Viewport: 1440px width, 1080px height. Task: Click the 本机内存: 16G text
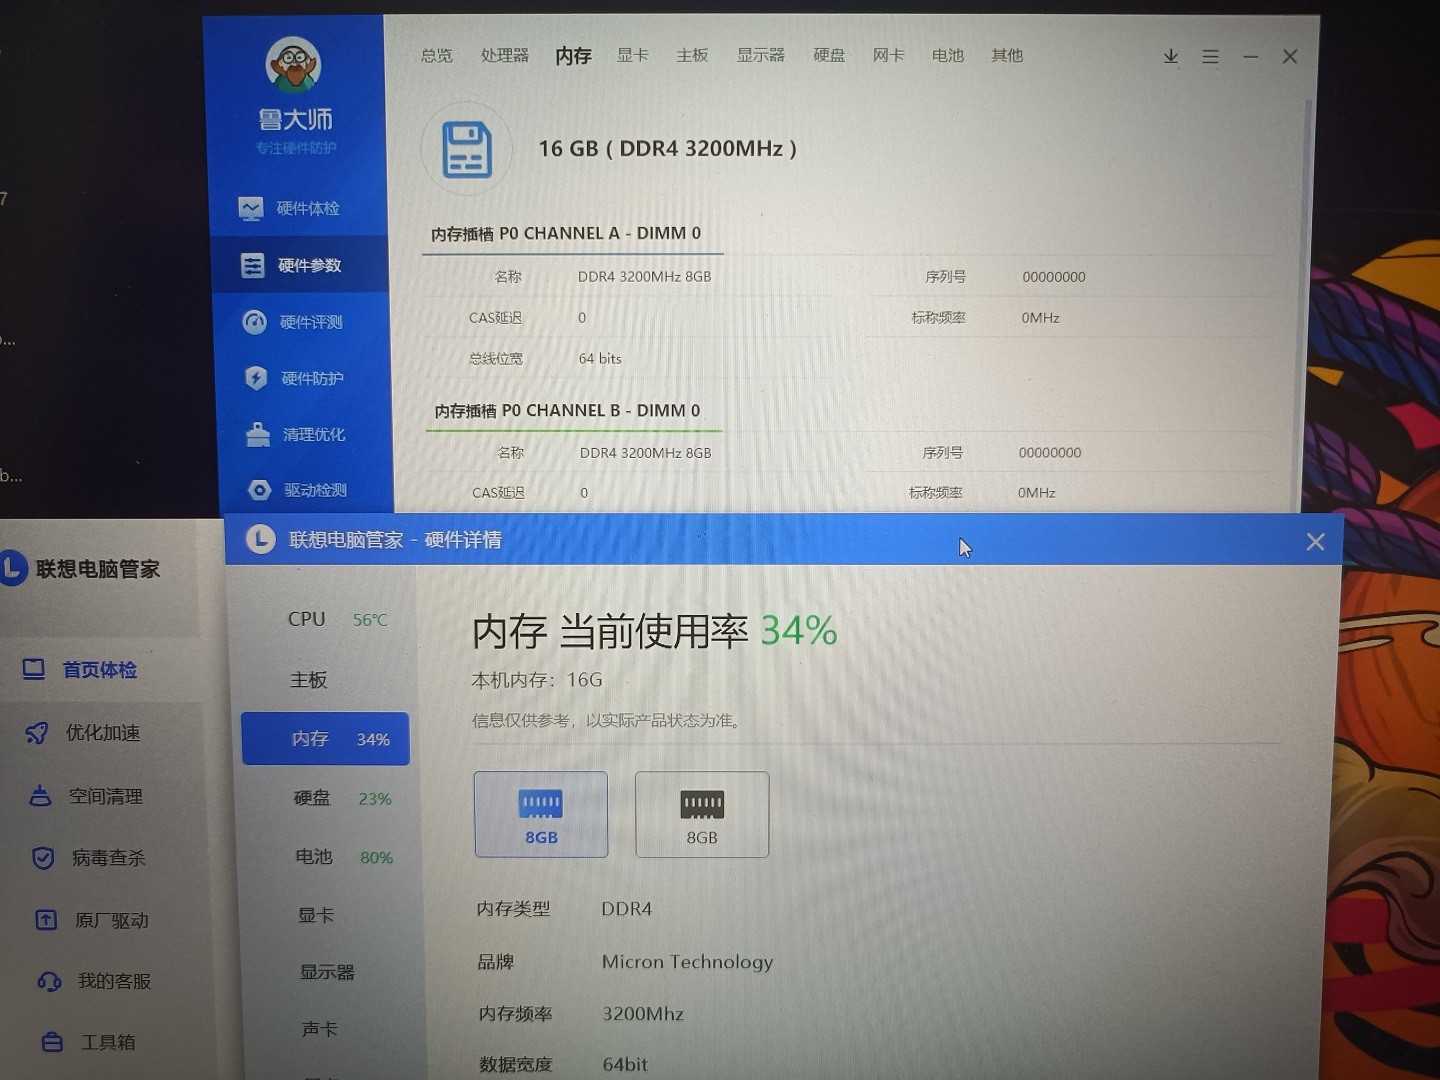(537, 680)
